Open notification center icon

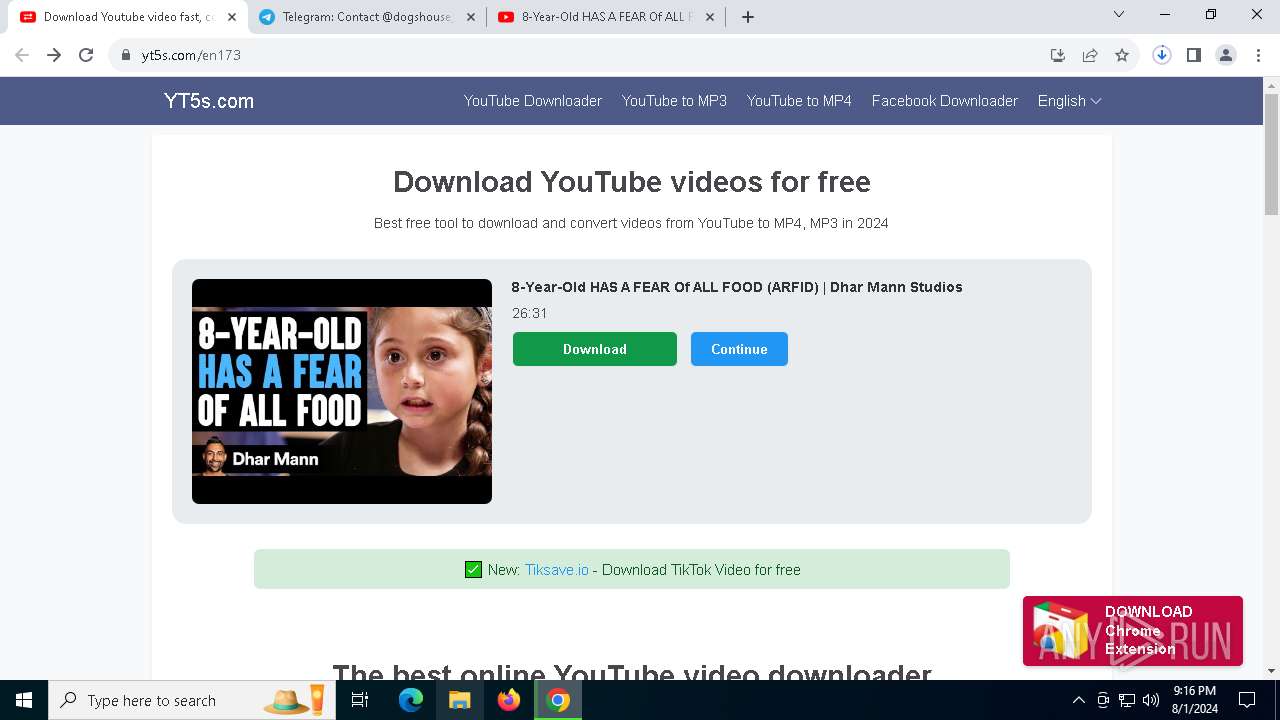pos(1247,700)
